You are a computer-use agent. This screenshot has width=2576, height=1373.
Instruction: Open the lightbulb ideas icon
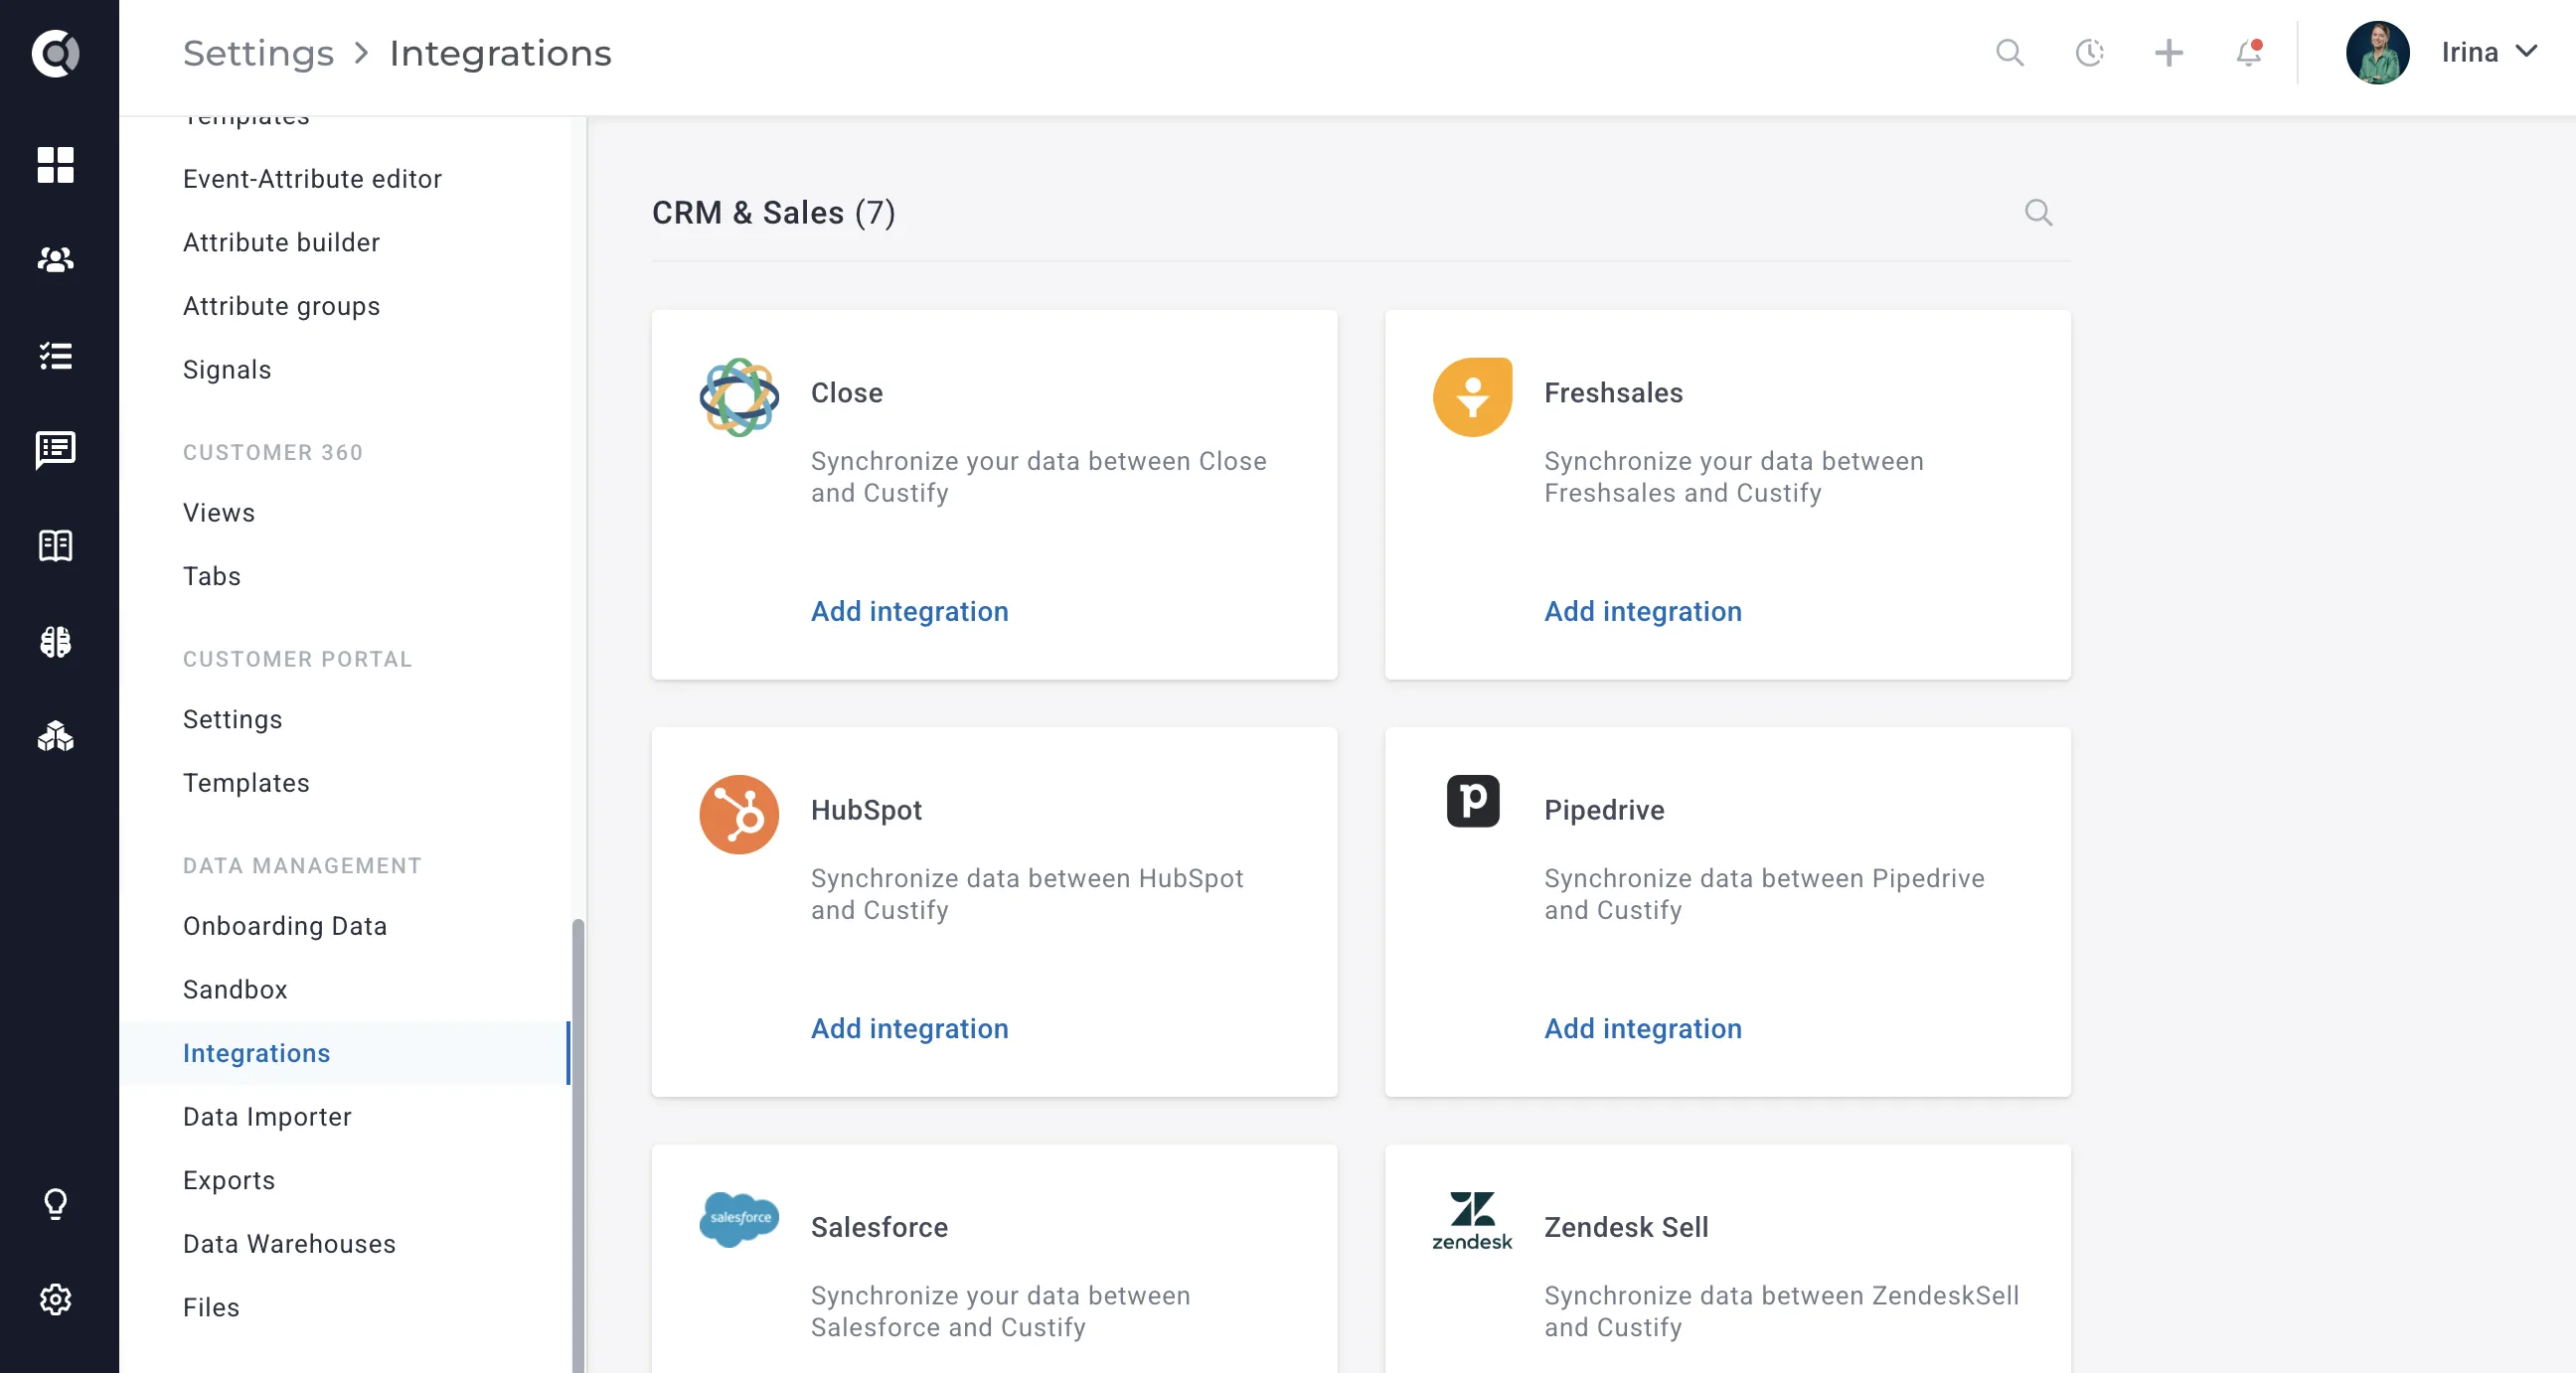(55, 1204)
